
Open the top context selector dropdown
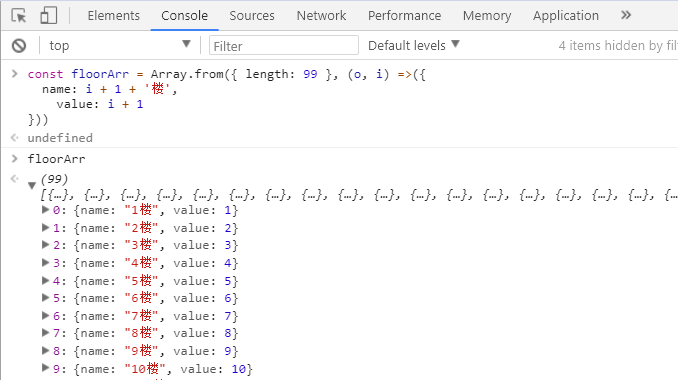120,45
